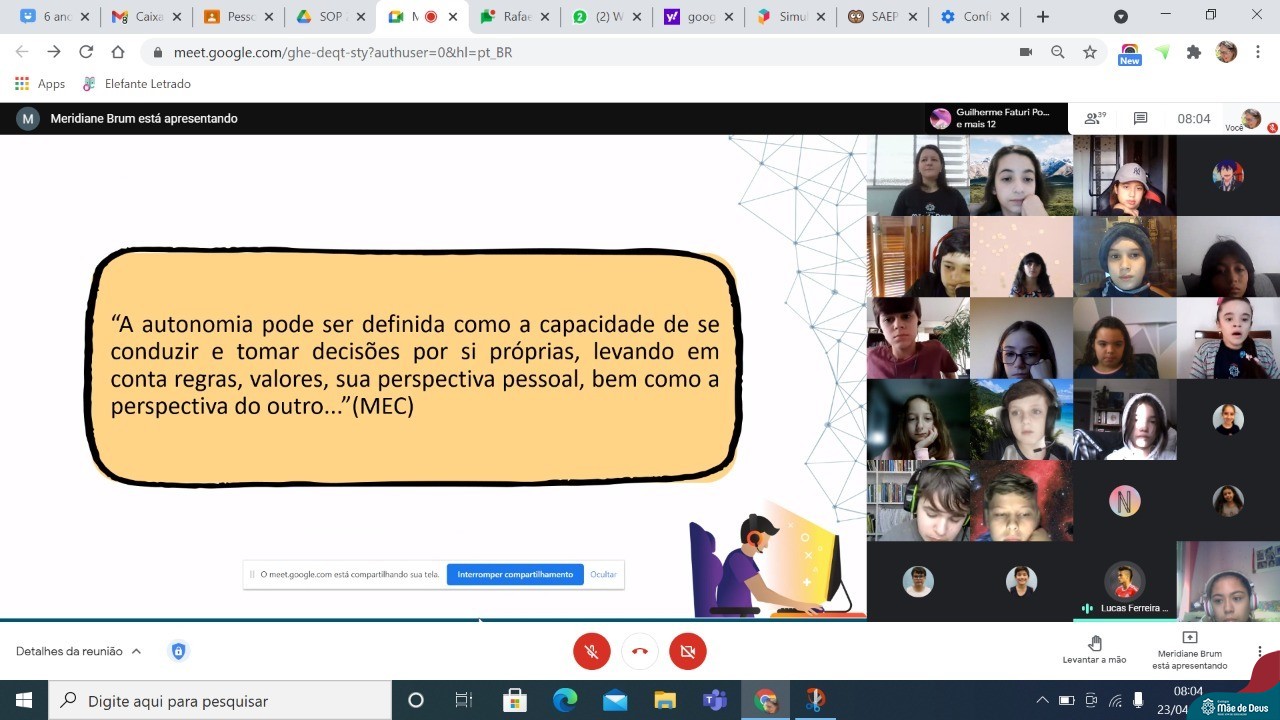Image resolution: width=1280 pixels, height=720 pixels.
Task: Show hidden system tray icons chevron
Action: [1042, 700]
